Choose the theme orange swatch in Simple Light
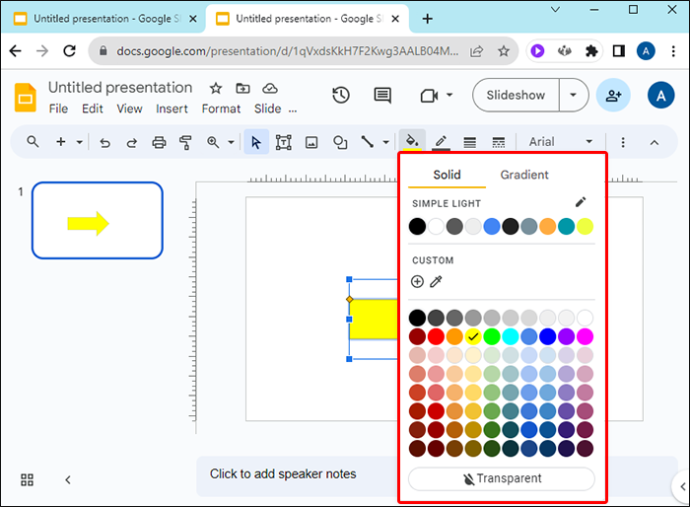The width and height of the screenshot is (690, 507). tap(547, 226)
